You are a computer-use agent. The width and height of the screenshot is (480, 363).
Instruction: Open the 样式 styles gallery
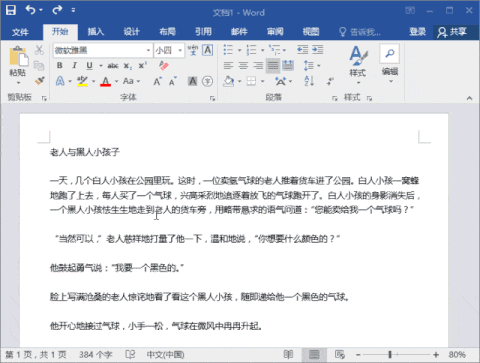pos(358,65)
